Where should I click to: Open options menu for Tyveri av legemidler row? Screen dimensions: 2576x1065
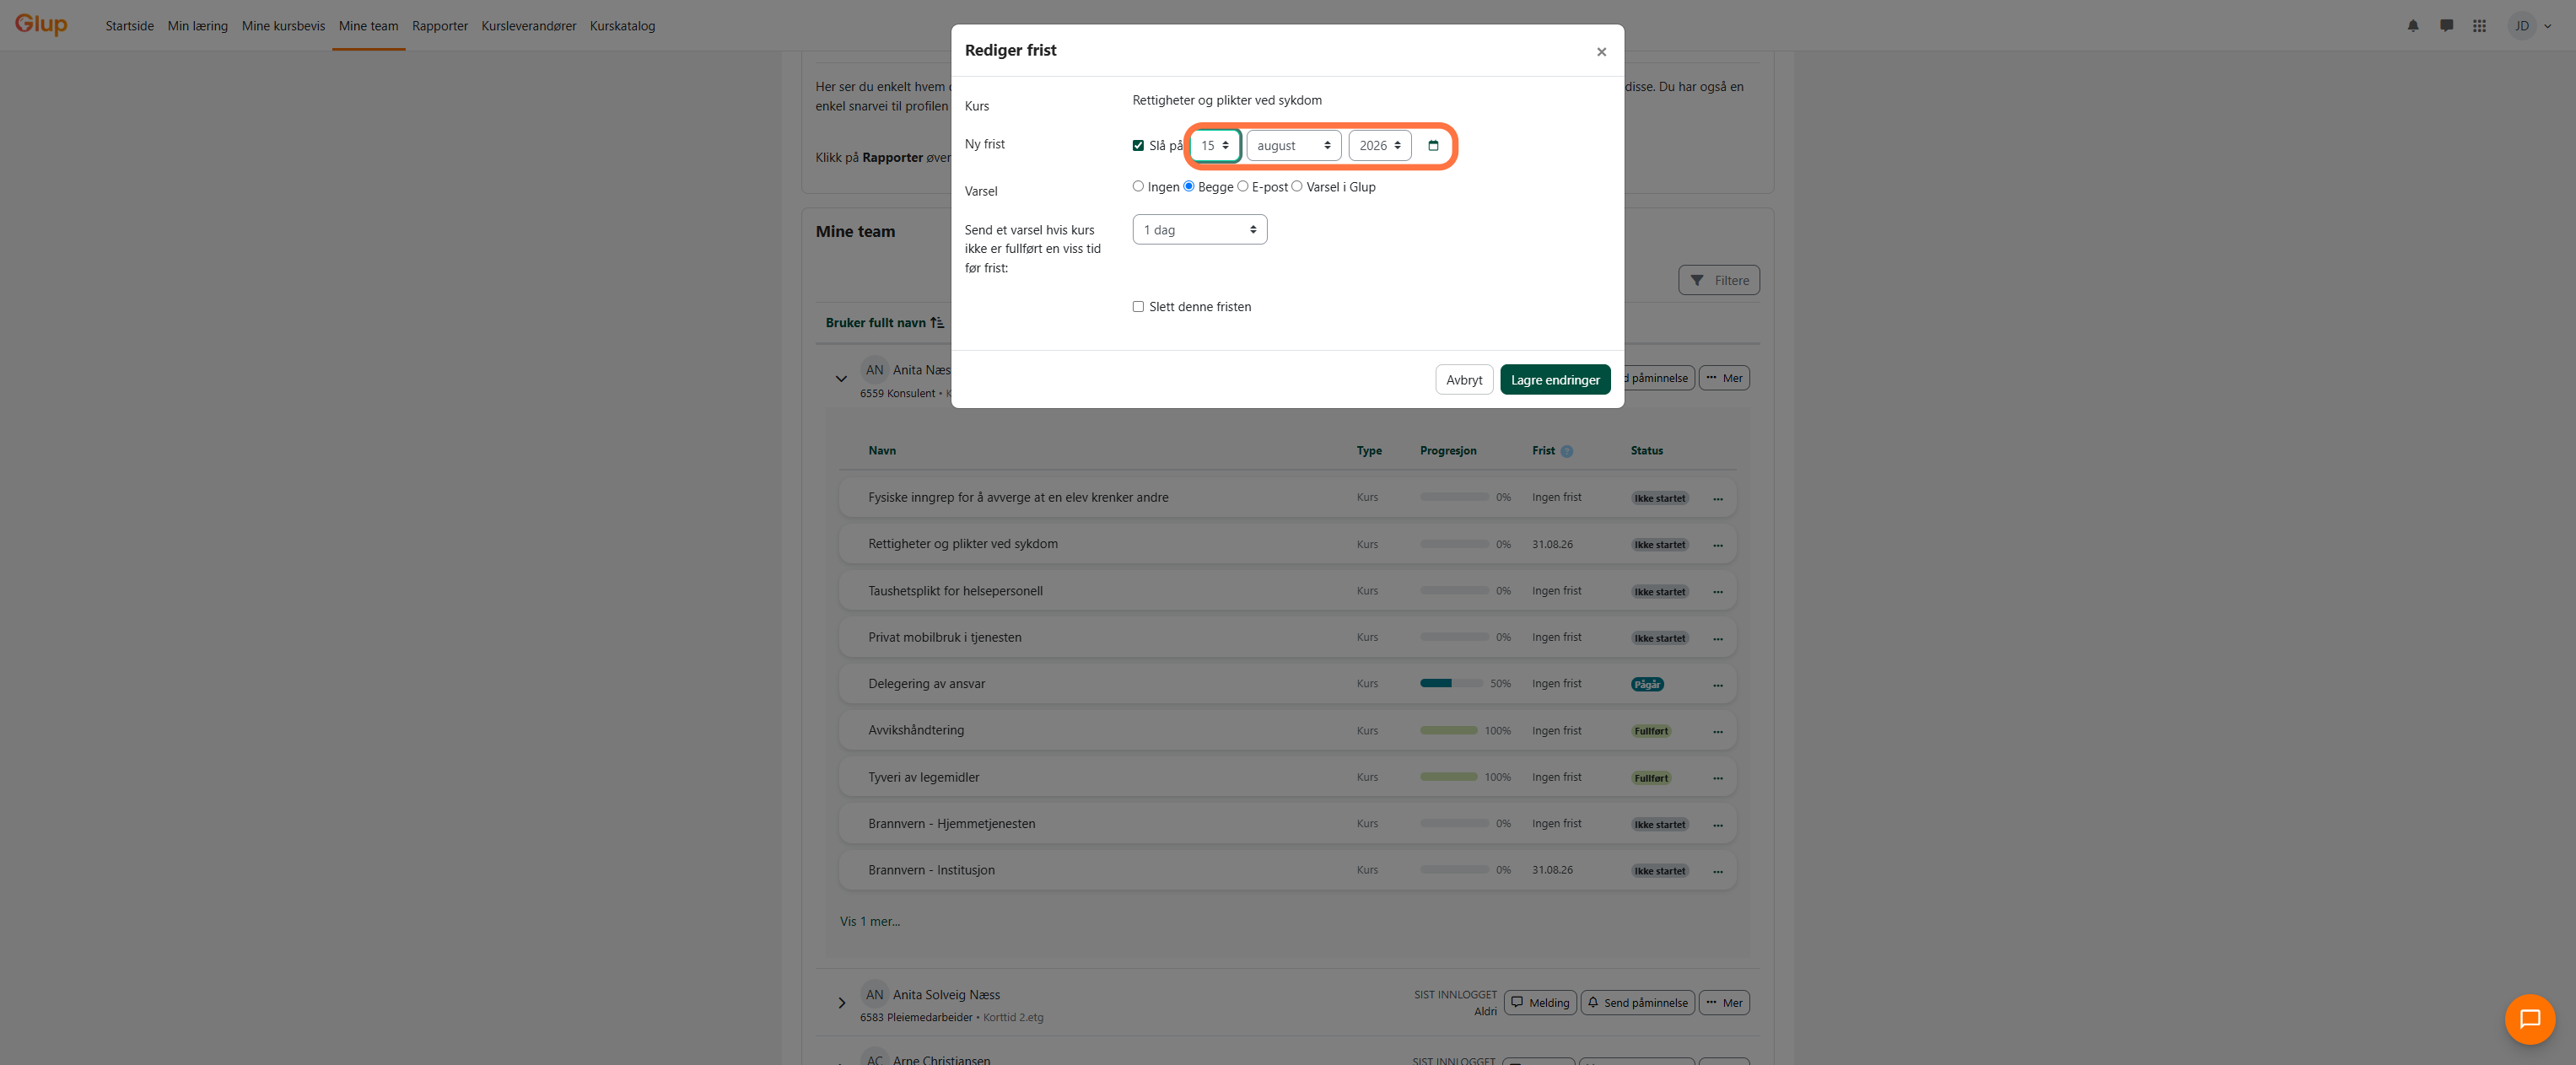1717,778
